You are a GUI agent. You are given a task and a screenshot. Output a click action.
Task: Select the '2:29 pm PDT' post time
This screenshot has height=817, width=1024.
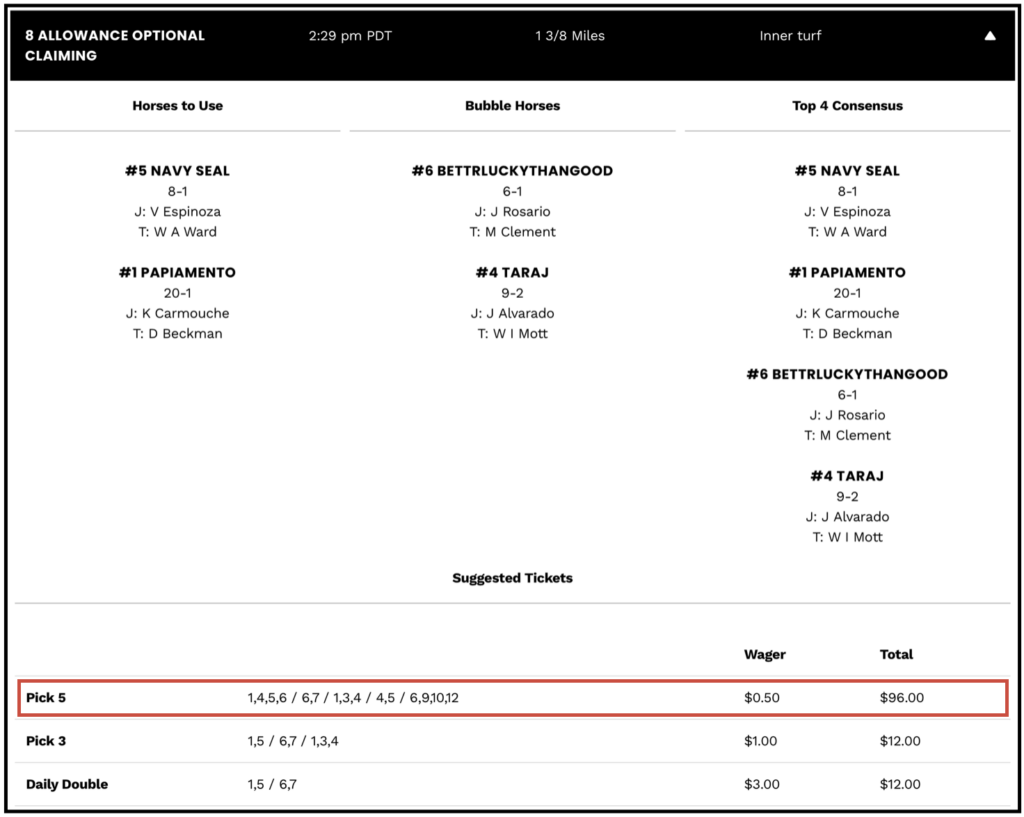point(350,36)
